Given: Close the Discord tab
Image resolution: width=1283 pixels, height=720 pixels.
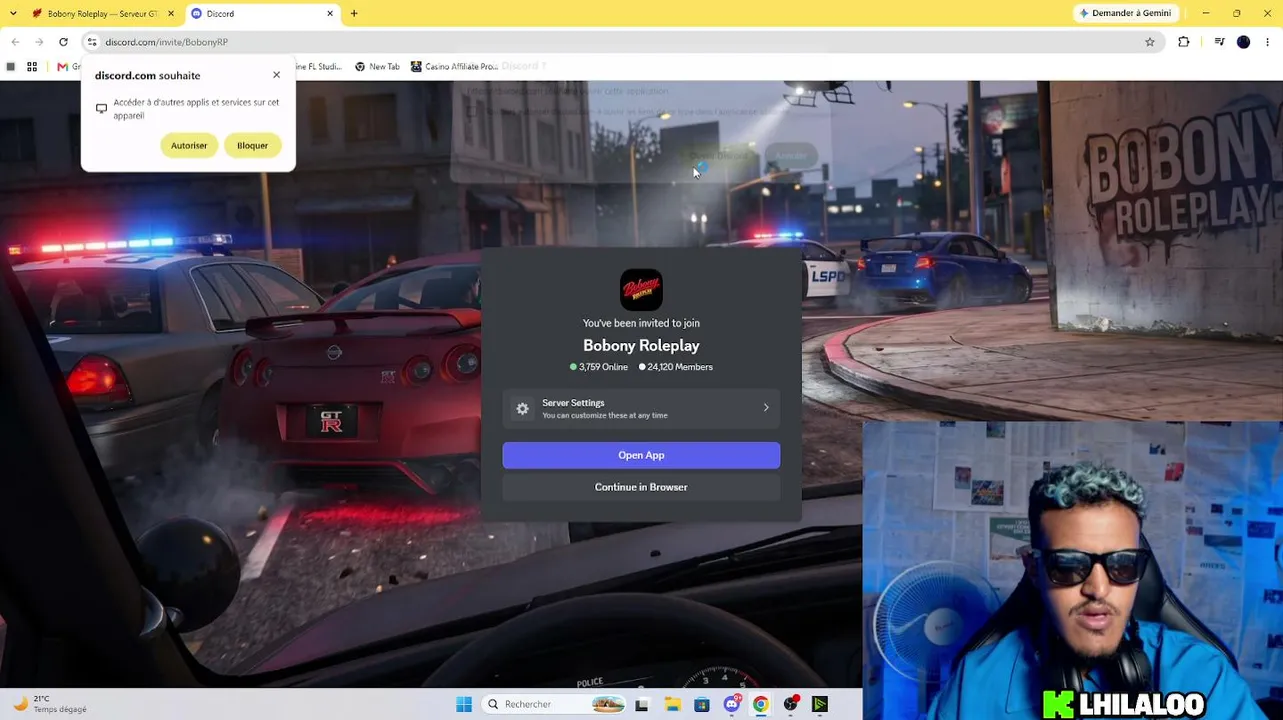Looking at the screenshot, I should click(x=330, y=13).
